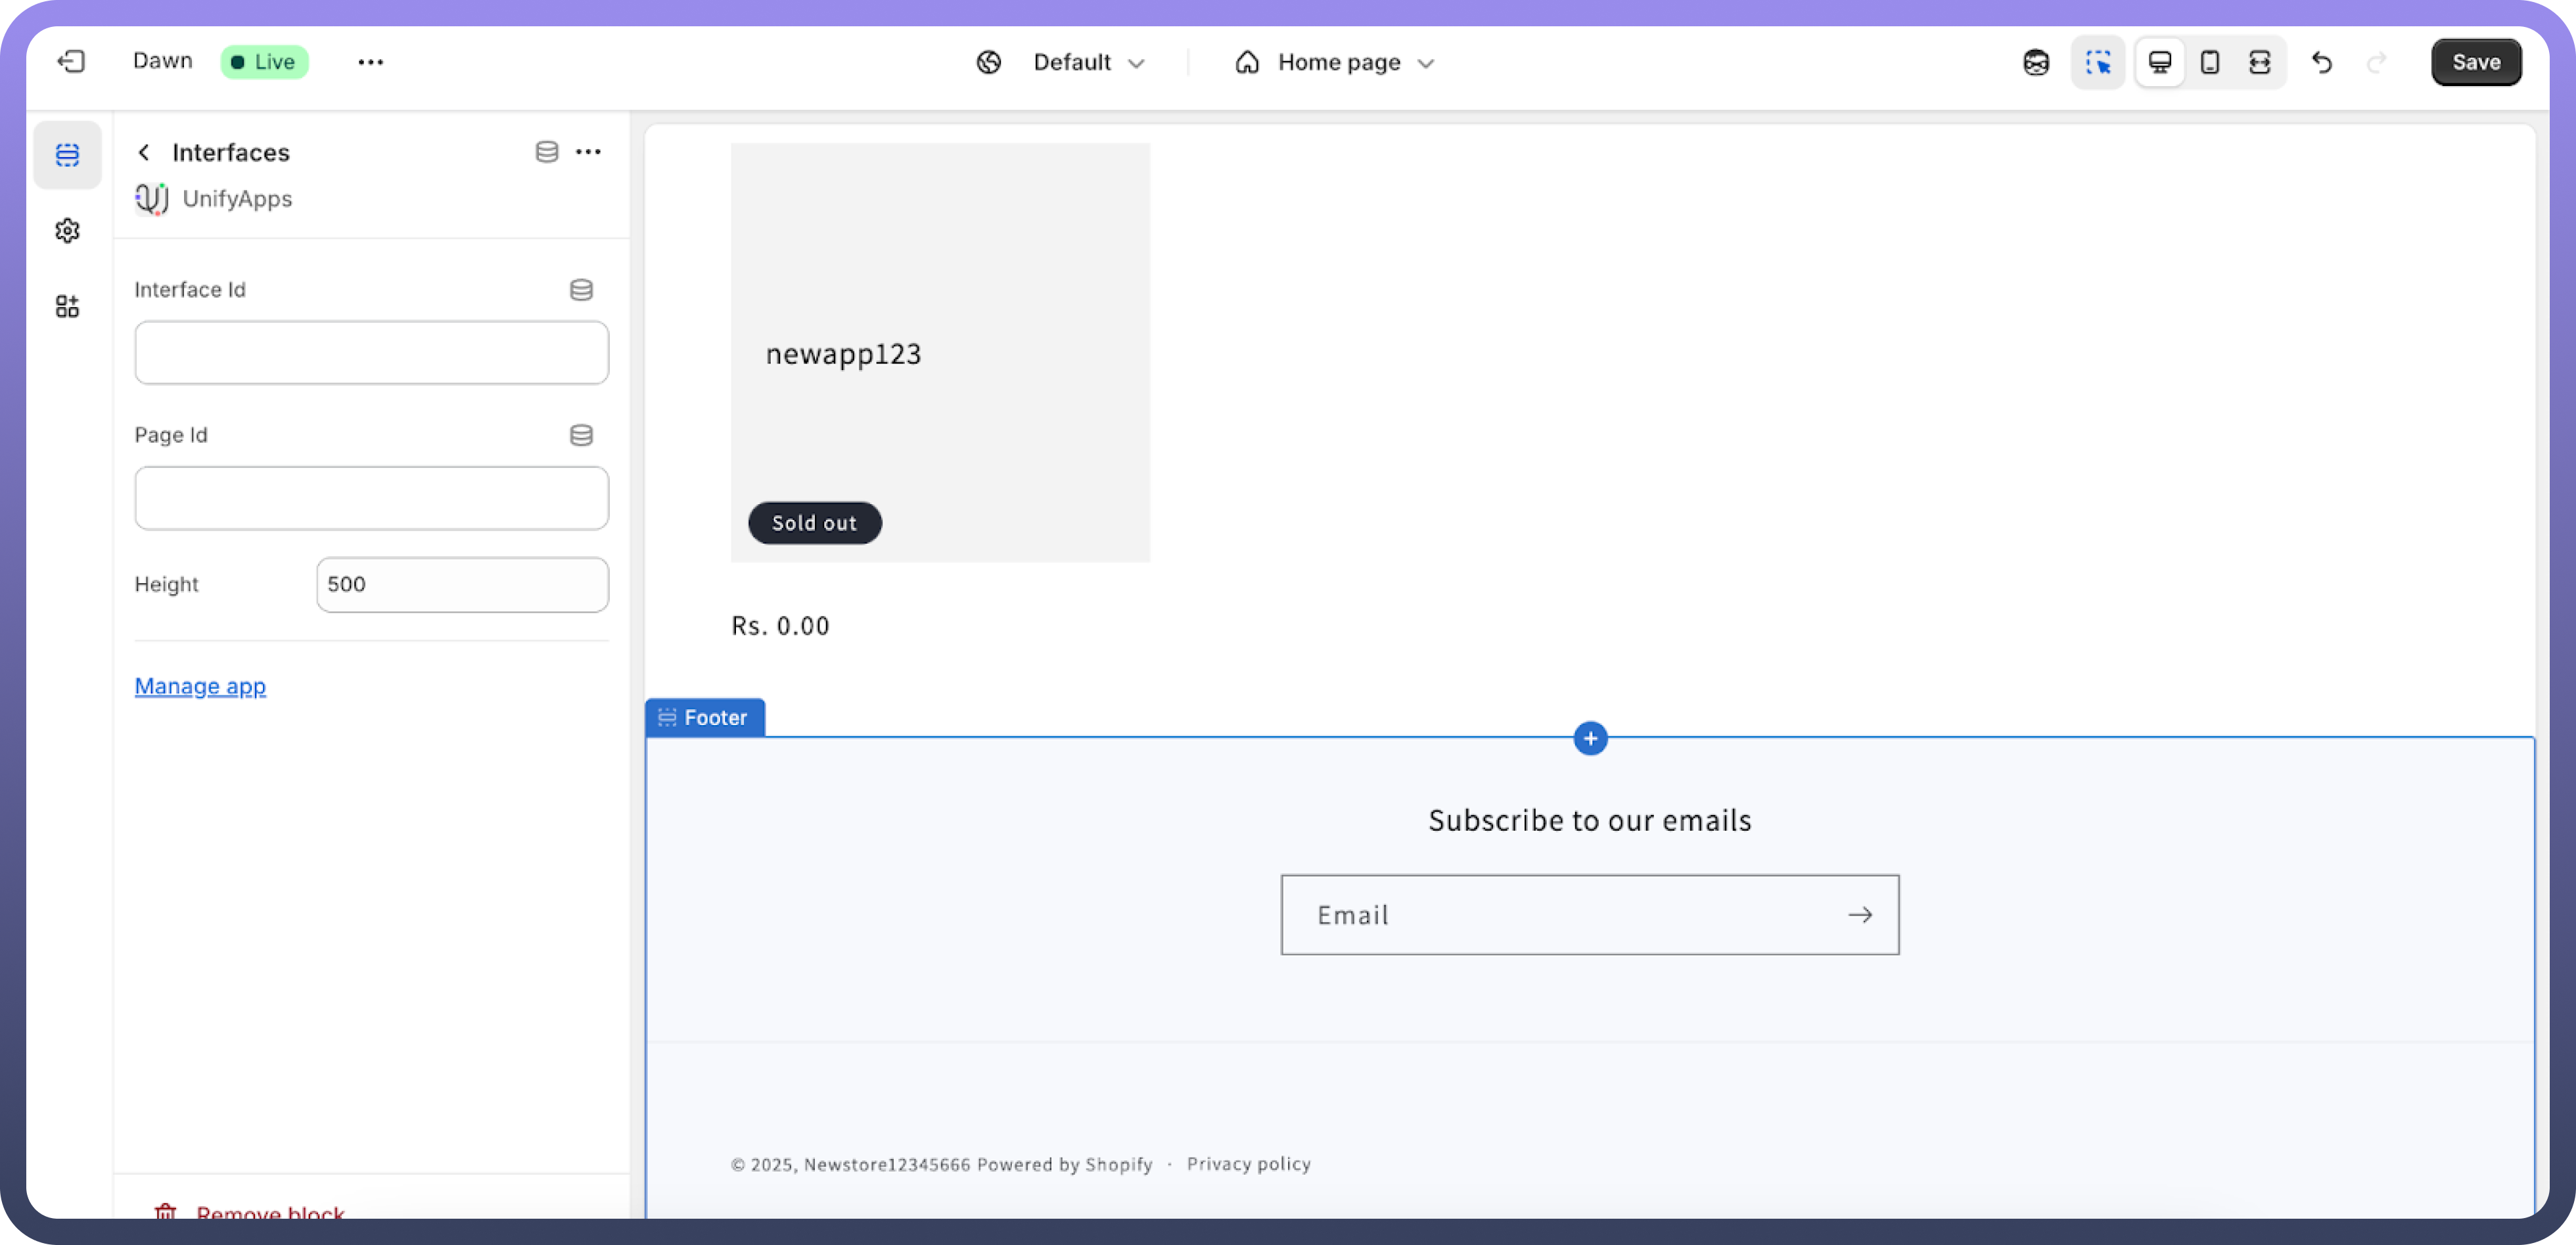This screenshot has width=2576, height=1245.
Task: Open Interfaces block more options menu
Action: click(x=588, y=152)
